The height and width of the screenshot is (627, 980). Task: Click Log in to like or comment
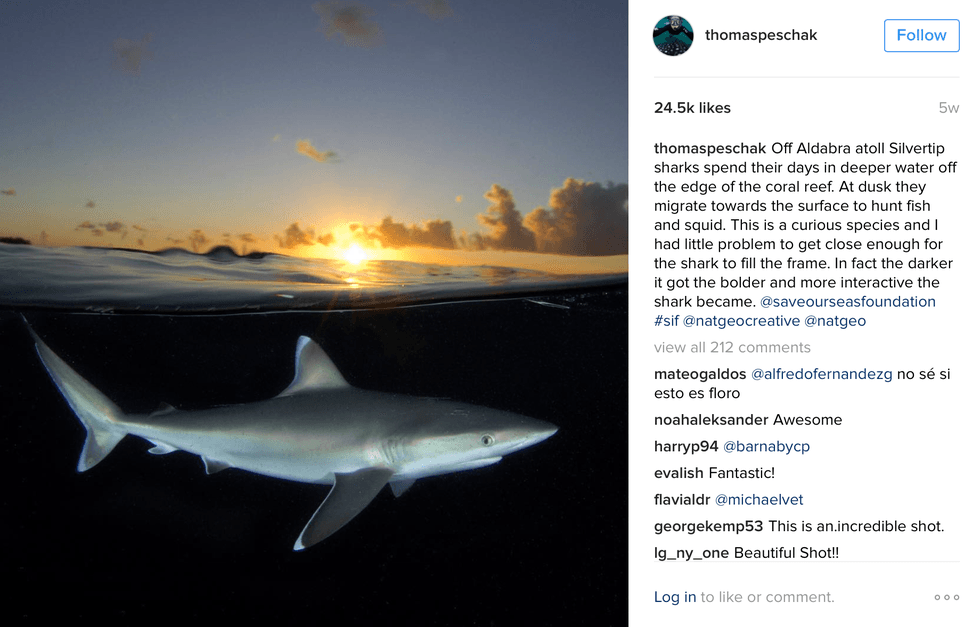tap(675, 597)
